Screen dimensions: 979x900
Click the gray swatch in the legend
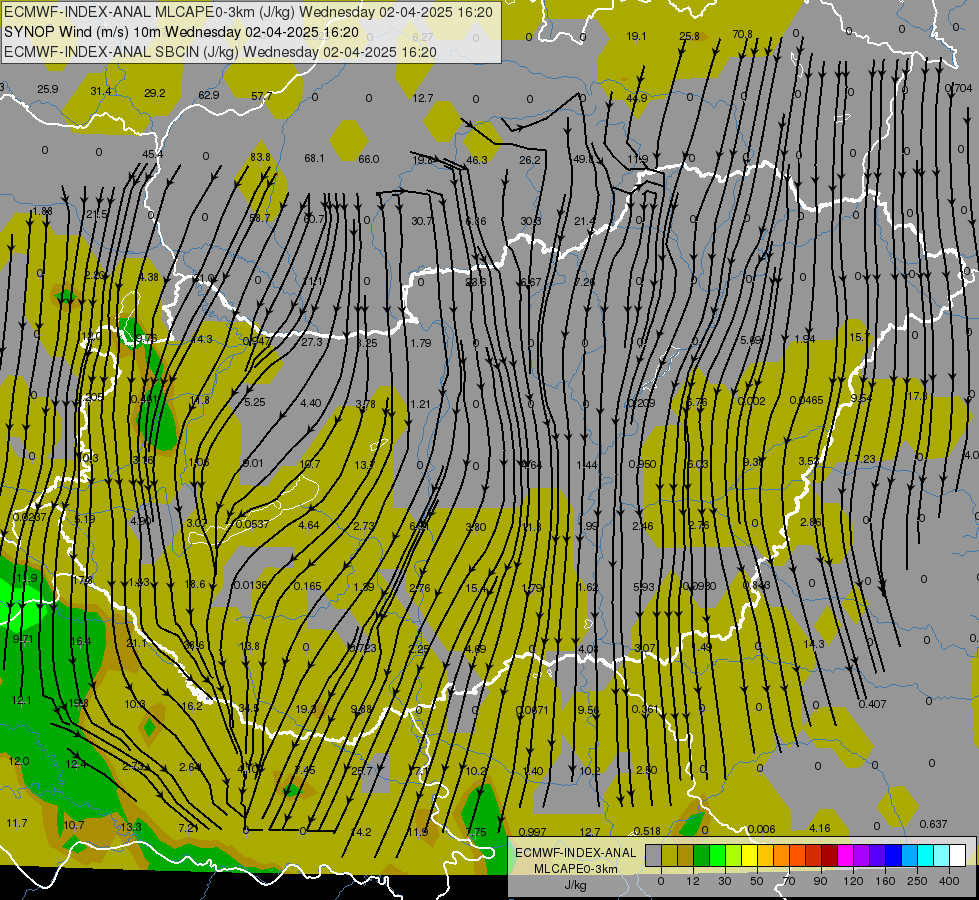click(x=653, y=855)
